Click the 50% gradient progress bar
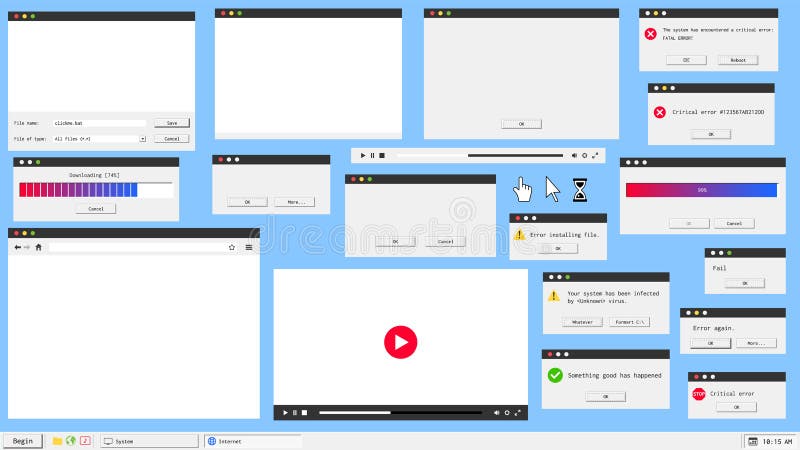Screen dimensions: 800x450 tap(702, 190)
